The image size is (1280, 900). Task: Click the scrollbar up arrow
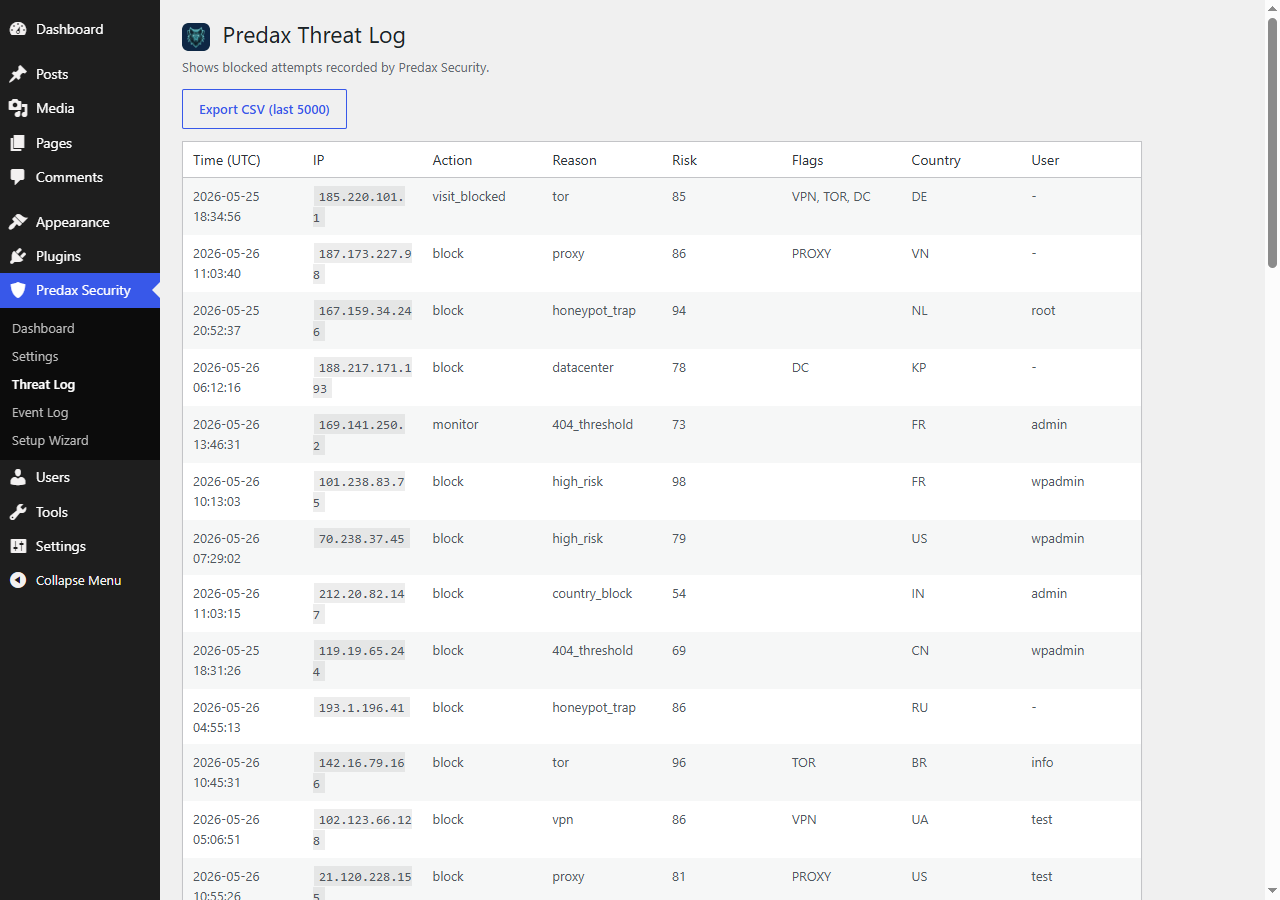[x=1272, y=8]
